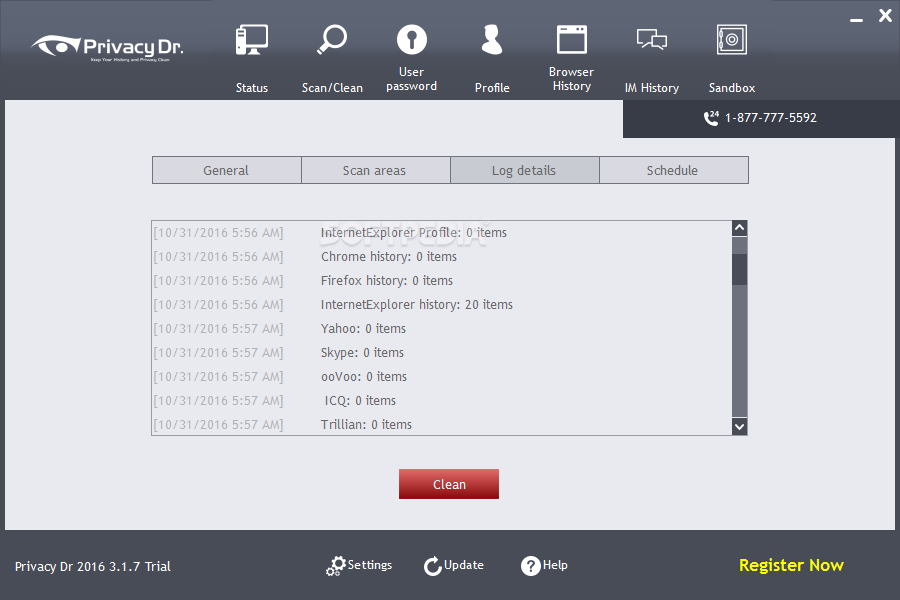Switch to the General tab

pos(226,171)
